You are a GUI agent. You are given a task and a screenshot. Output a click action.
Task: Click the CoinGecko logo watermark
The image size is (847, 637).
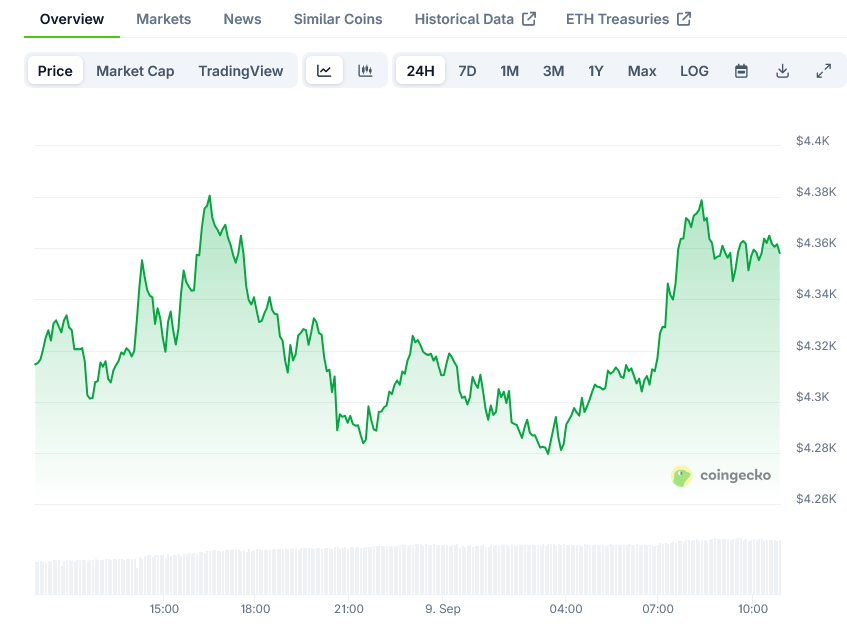721,476
